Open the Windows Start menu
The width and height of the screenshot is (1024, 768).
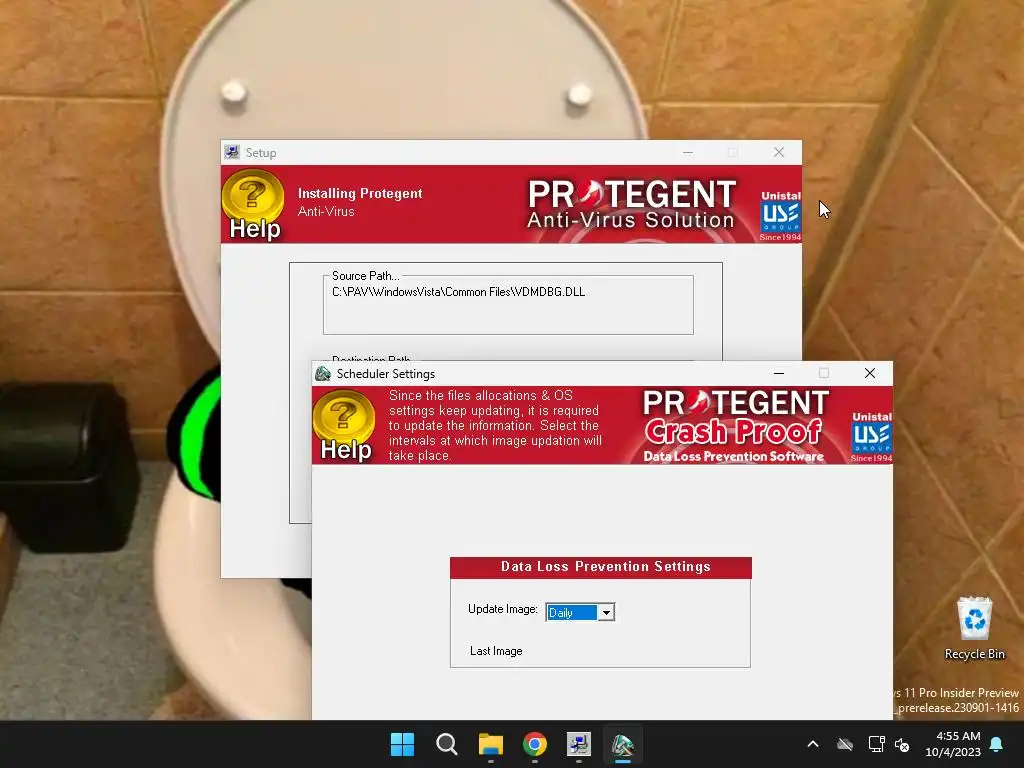[402, 744]
